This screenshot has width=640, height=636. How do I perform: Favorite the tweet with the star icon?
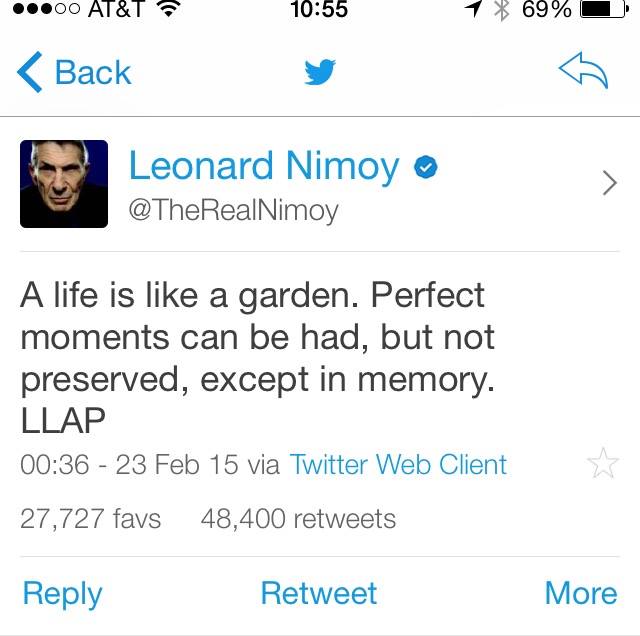[603, 464]
